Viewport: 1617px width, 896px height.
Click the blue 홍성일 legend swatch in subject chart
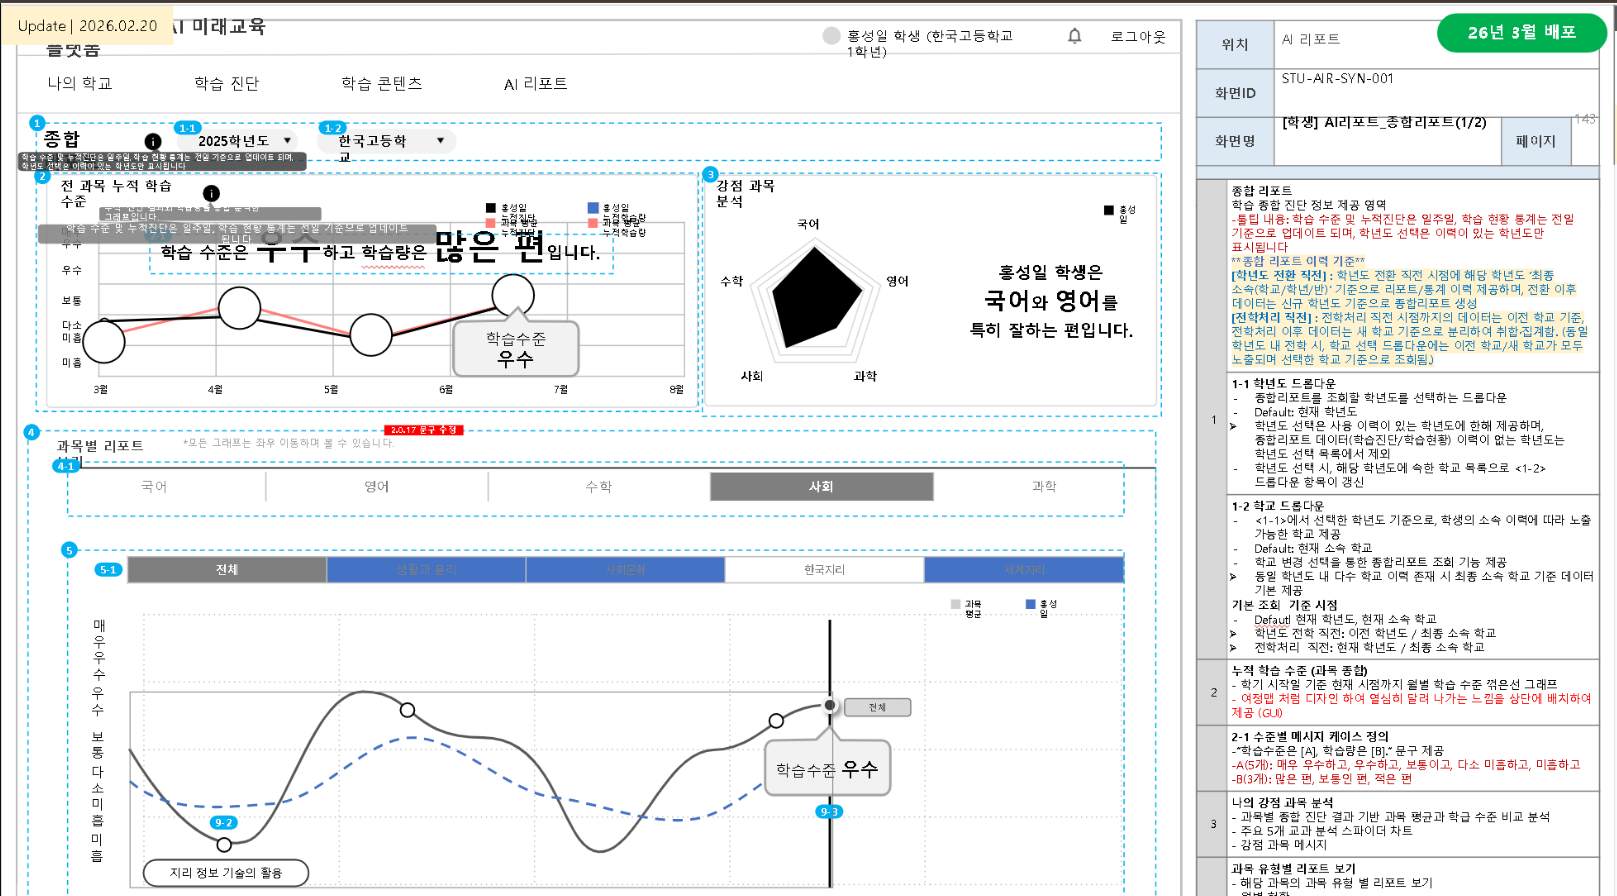click(1030, 604)
